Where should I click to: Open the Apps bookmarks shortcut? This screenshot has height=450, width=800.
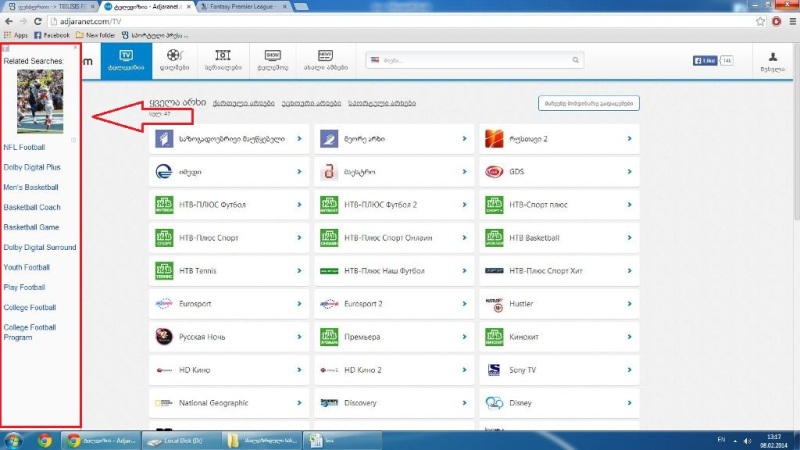pos(16,35)
